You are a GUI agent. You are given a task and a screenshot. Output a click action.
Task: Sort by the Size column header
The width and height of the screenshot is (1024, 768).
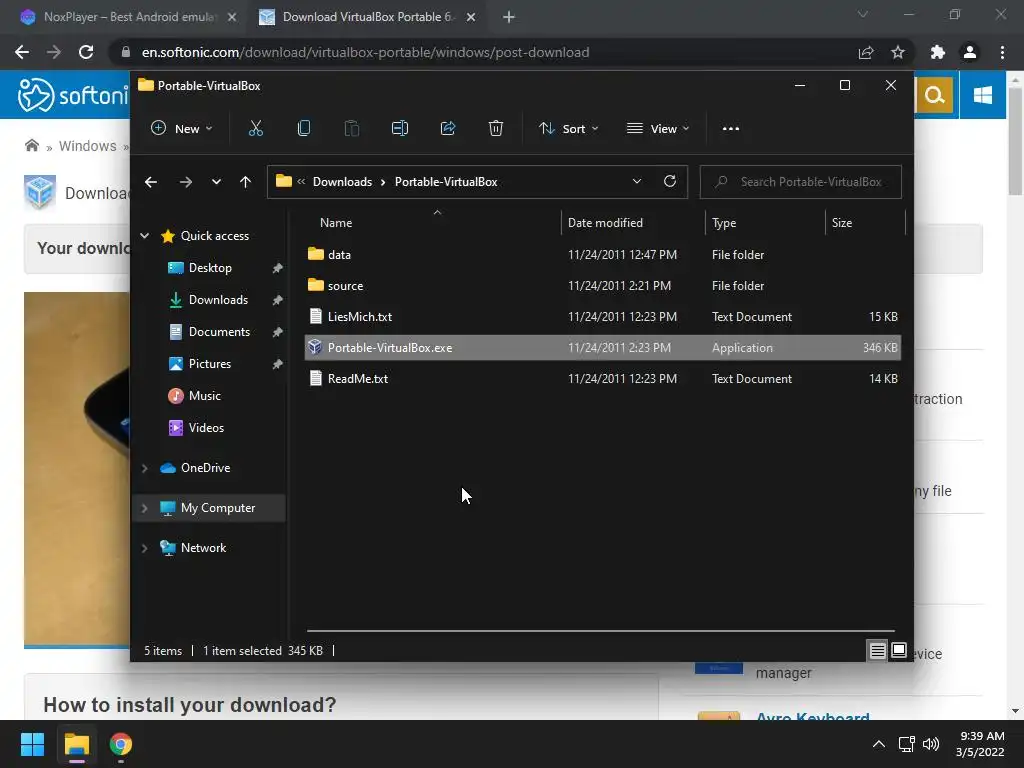tap(842, 223)
